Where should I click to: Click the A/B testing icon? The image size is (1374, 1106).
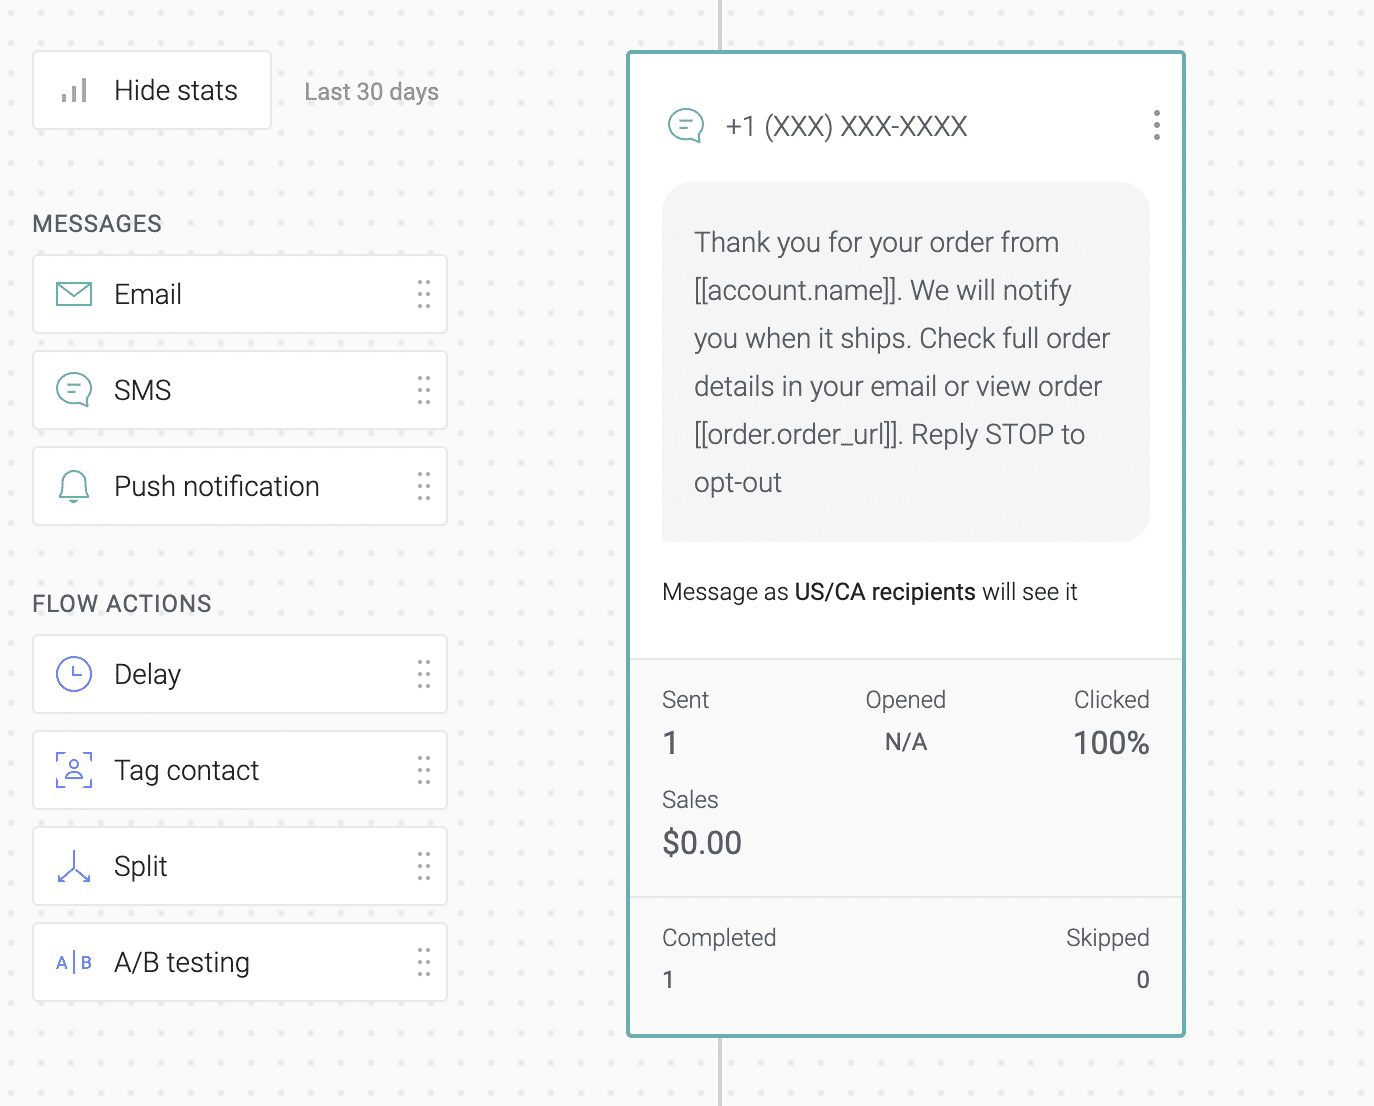74,962
